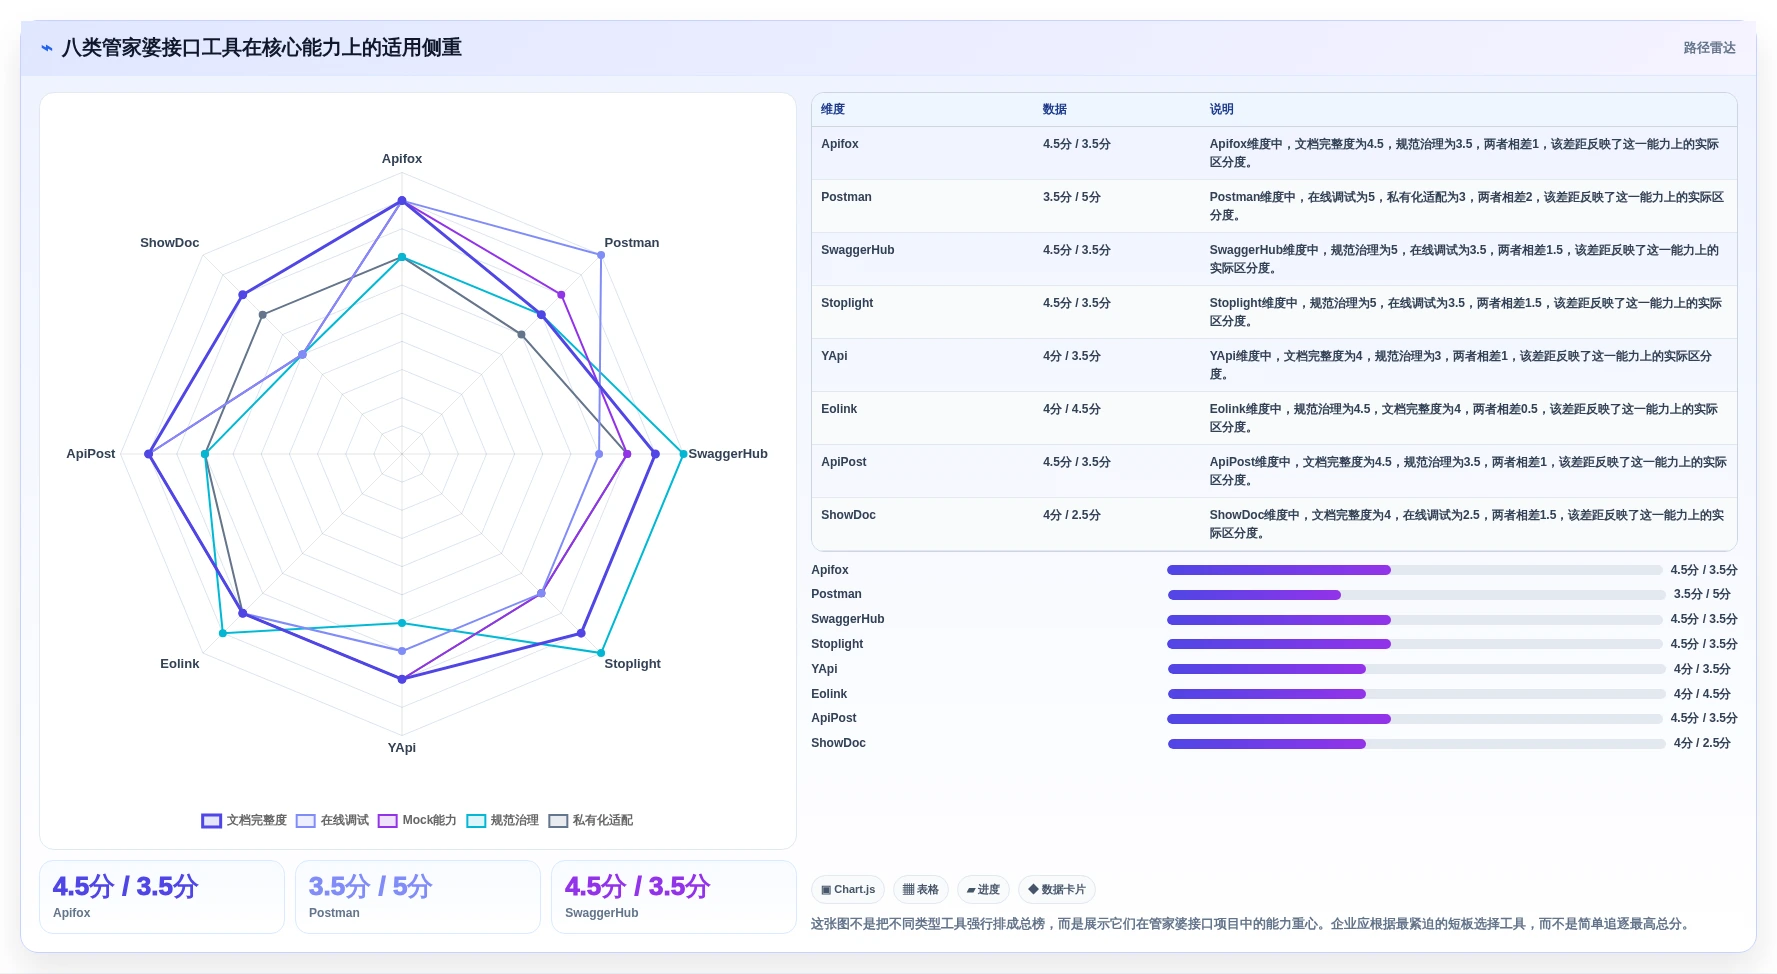The height and width of the screenshot is (974, 1777).
Task: Click the 进度 tag chip
Action: (x=983, y=889)
